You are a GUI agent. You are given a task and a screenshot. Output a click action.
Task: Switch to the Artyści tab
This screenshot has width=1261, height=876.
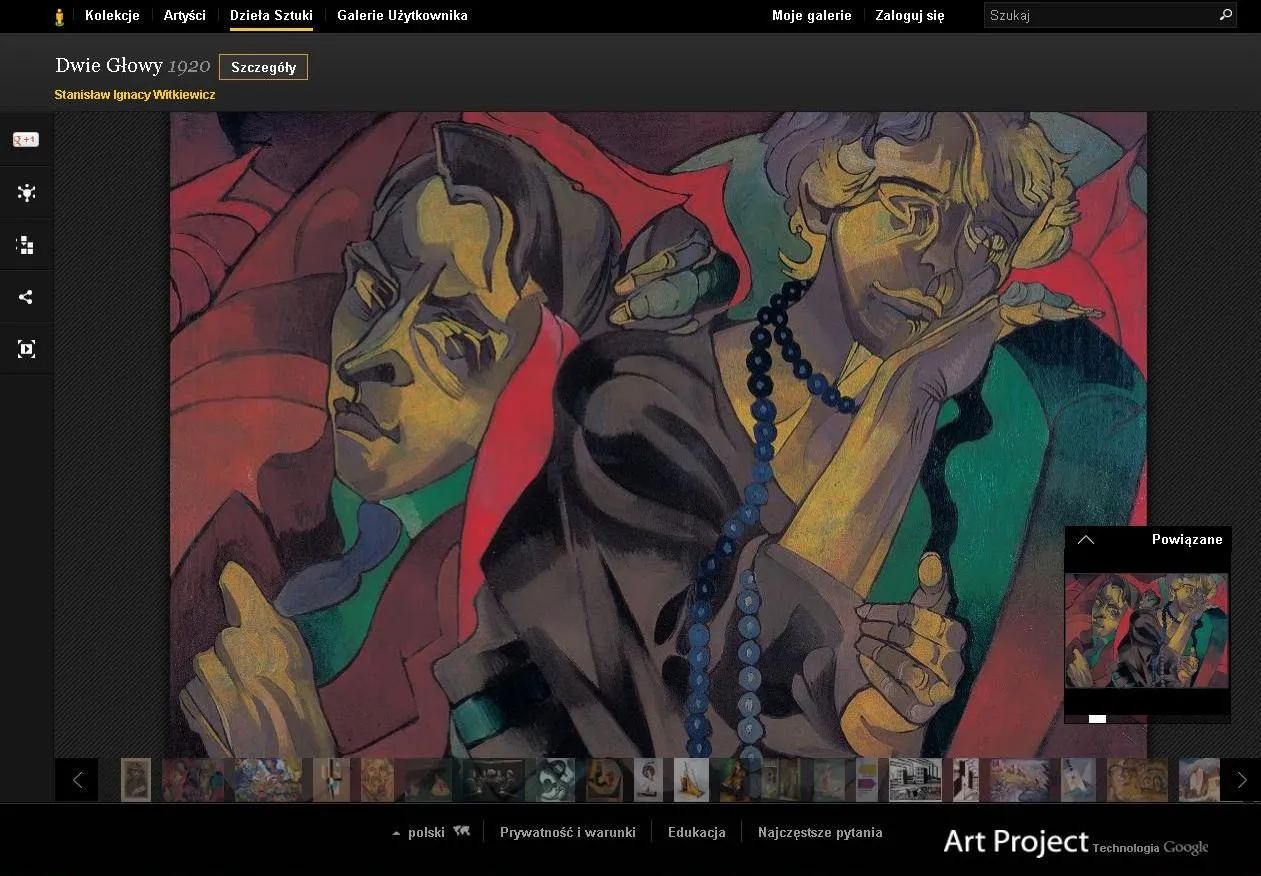click(185, 15)
